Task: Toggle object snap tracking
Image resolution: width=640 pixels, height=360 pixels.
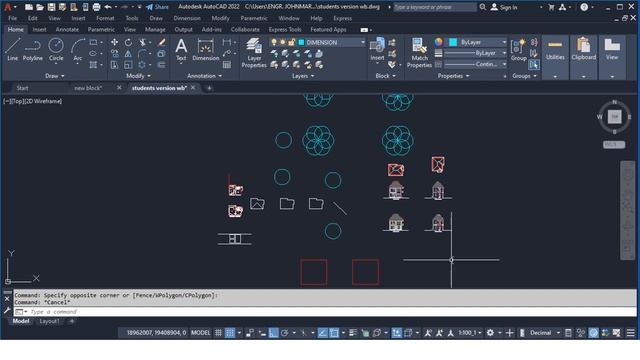Action: tap(322, 333)
